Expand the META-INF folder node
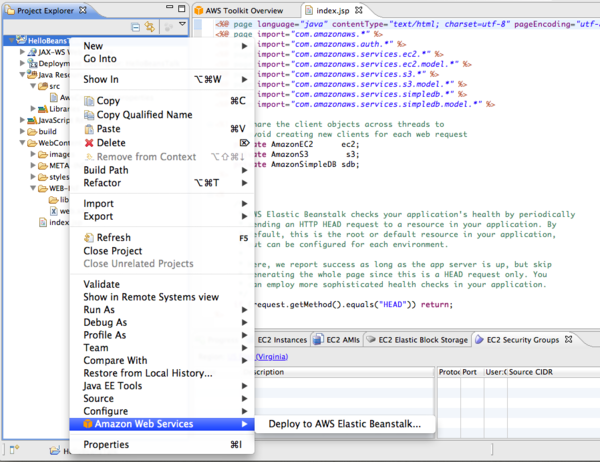This screenshot has height=462, width=600. click(x=33, y=165)
